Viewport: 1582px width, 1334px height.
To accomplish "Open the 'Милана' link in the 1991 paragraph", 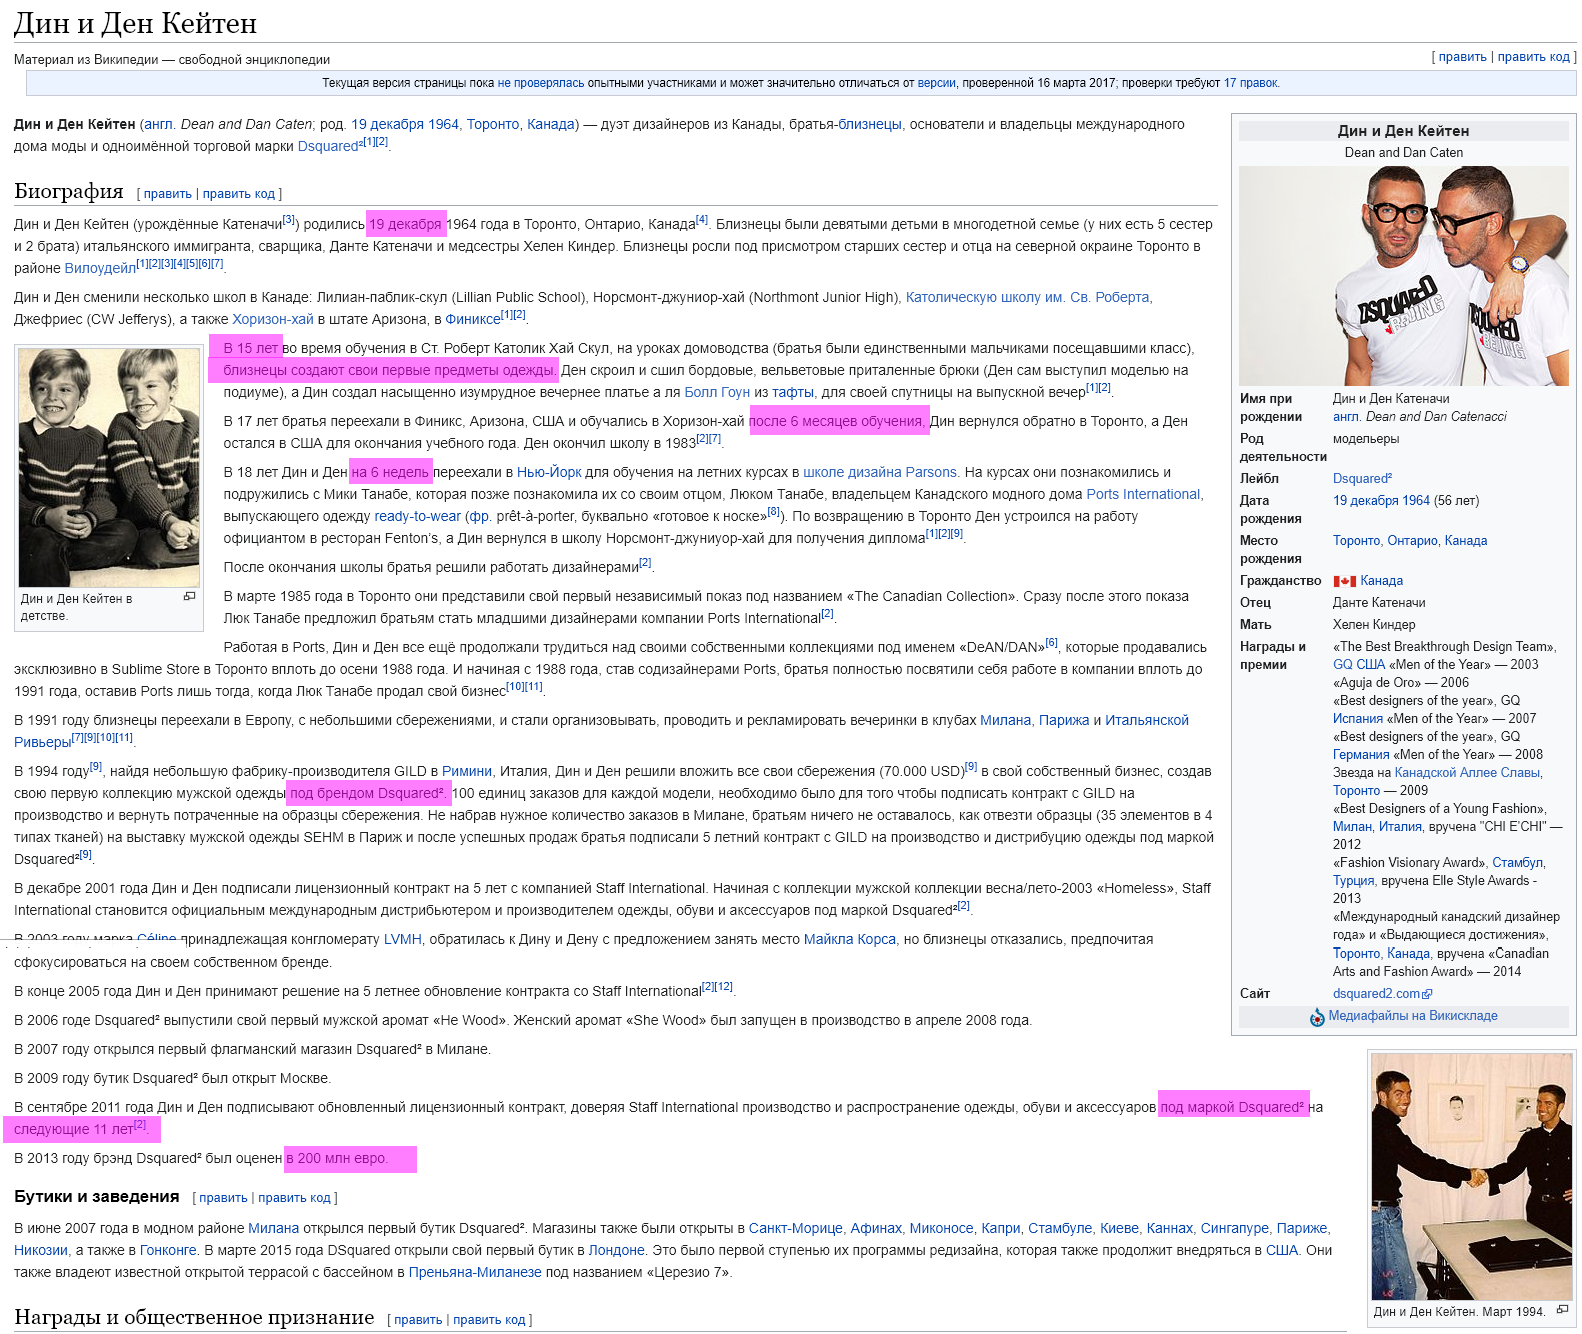I will point(1005,721).
